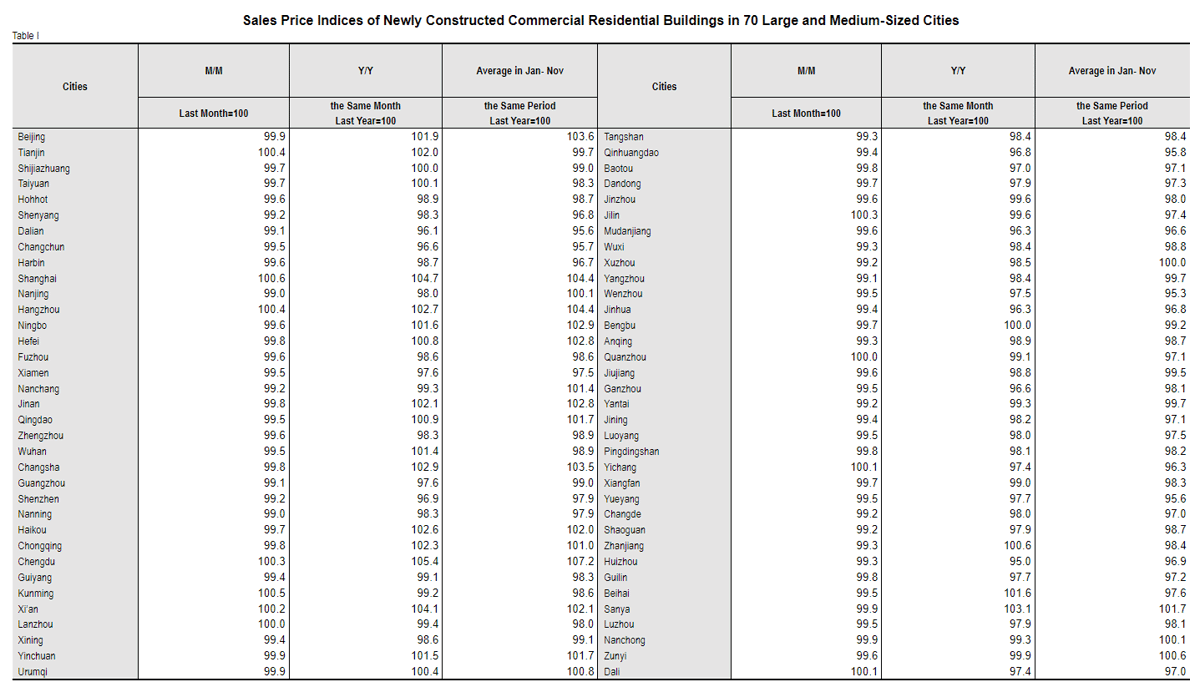The height and width of the screenshot is (682, 1200).
Task: Click value 100.6 in Zhanjiang's row
Action: point(1018,546)
